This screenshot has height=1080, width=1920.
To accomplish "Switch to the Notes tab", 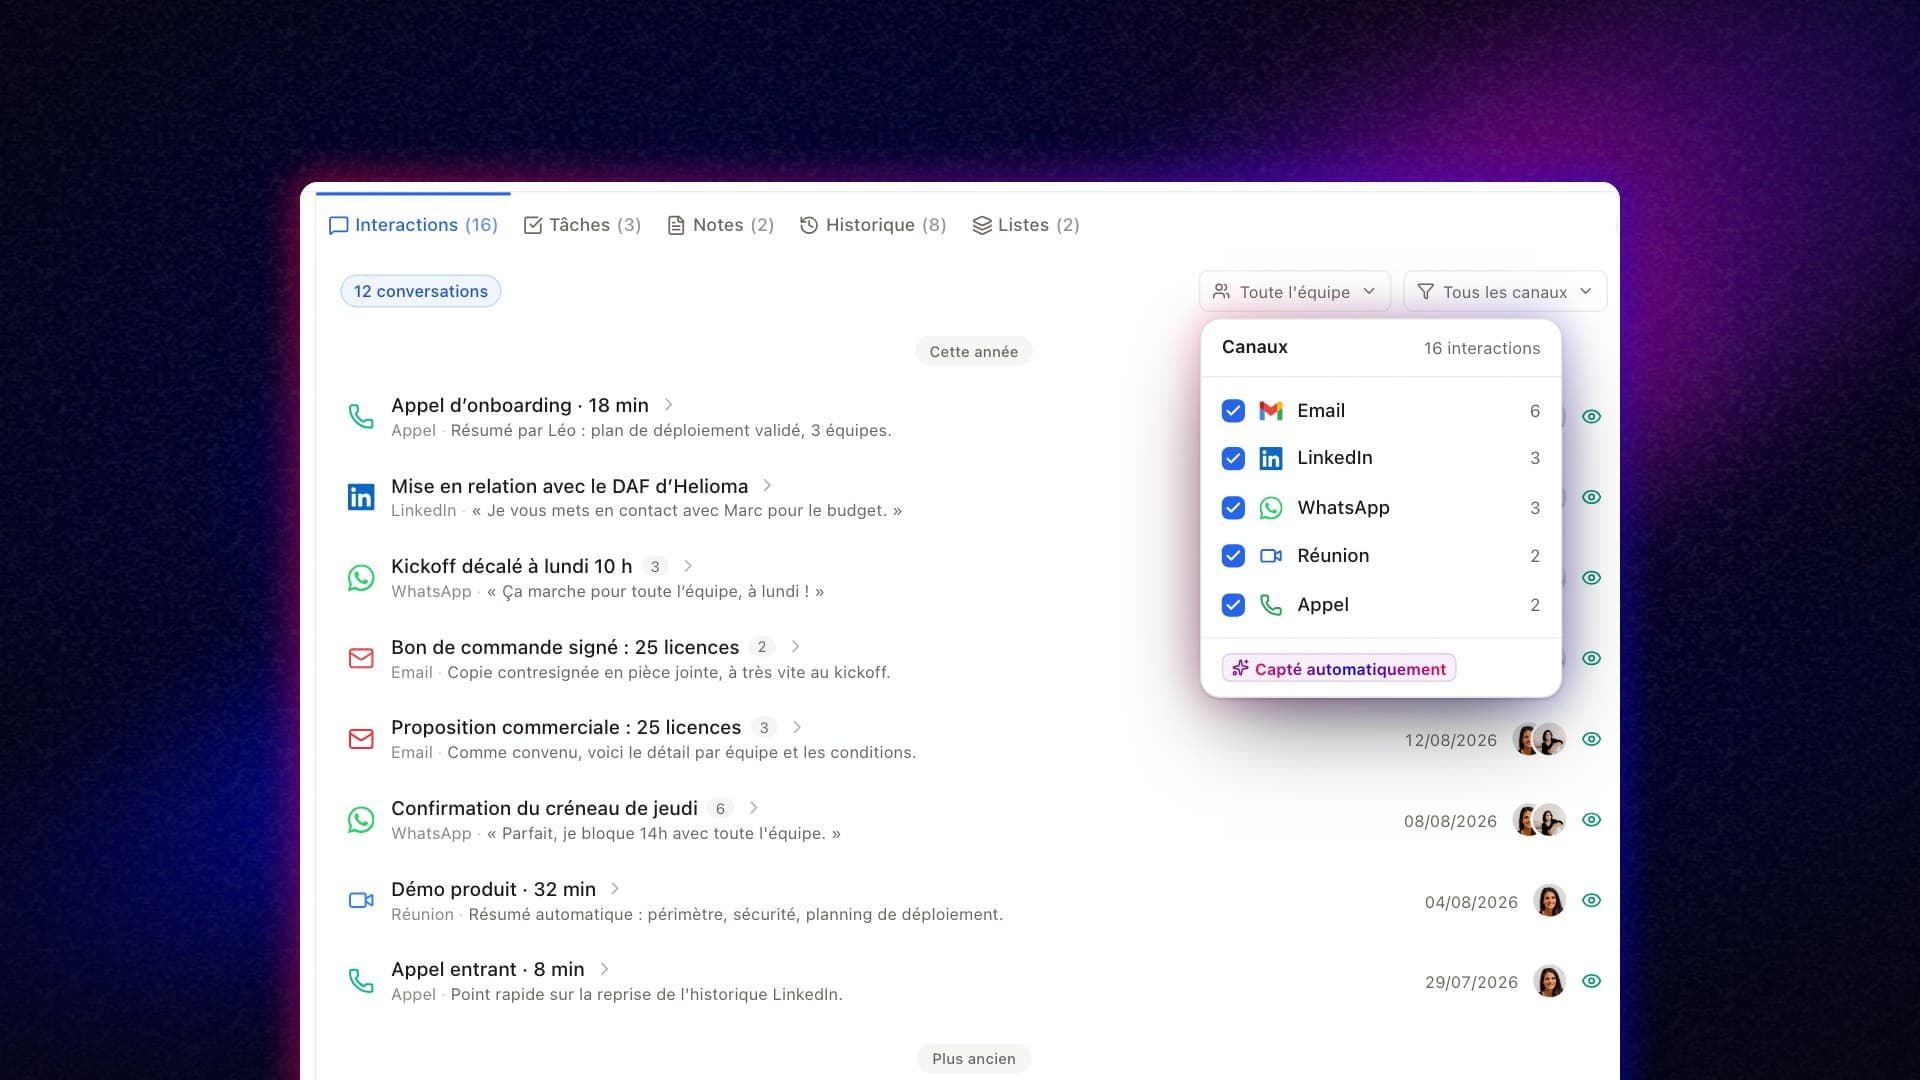I will 720,225.
